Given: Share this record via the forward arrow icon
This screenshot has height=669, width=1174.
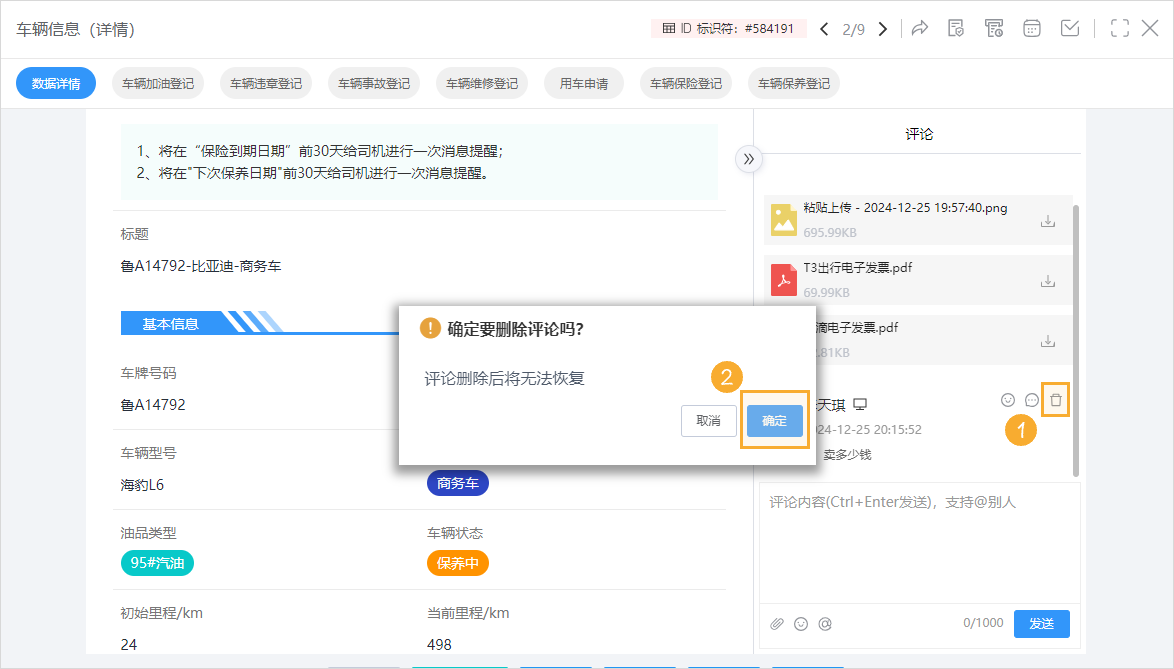Looking at the screenshot, I should (x=920, y=28).
